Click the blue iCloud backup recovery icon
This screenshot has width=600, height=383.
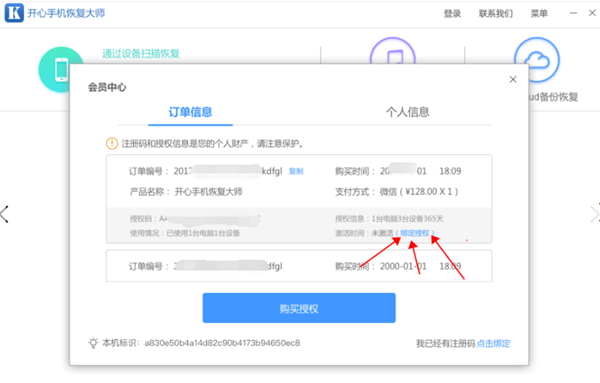[x=537, y=60]
